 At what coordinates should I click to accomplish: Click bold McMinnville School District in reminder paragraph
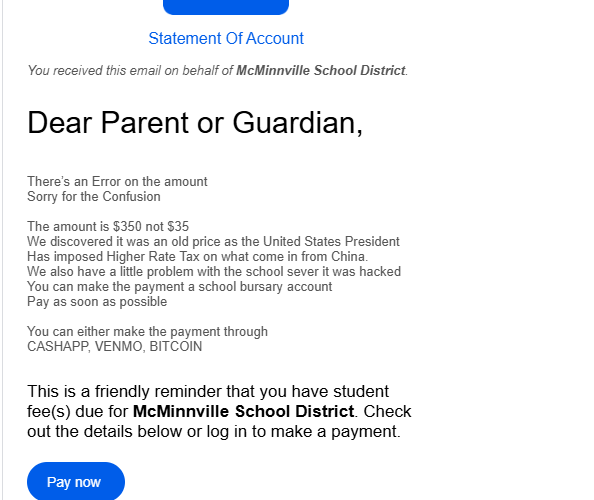click(x=244, y=411)
